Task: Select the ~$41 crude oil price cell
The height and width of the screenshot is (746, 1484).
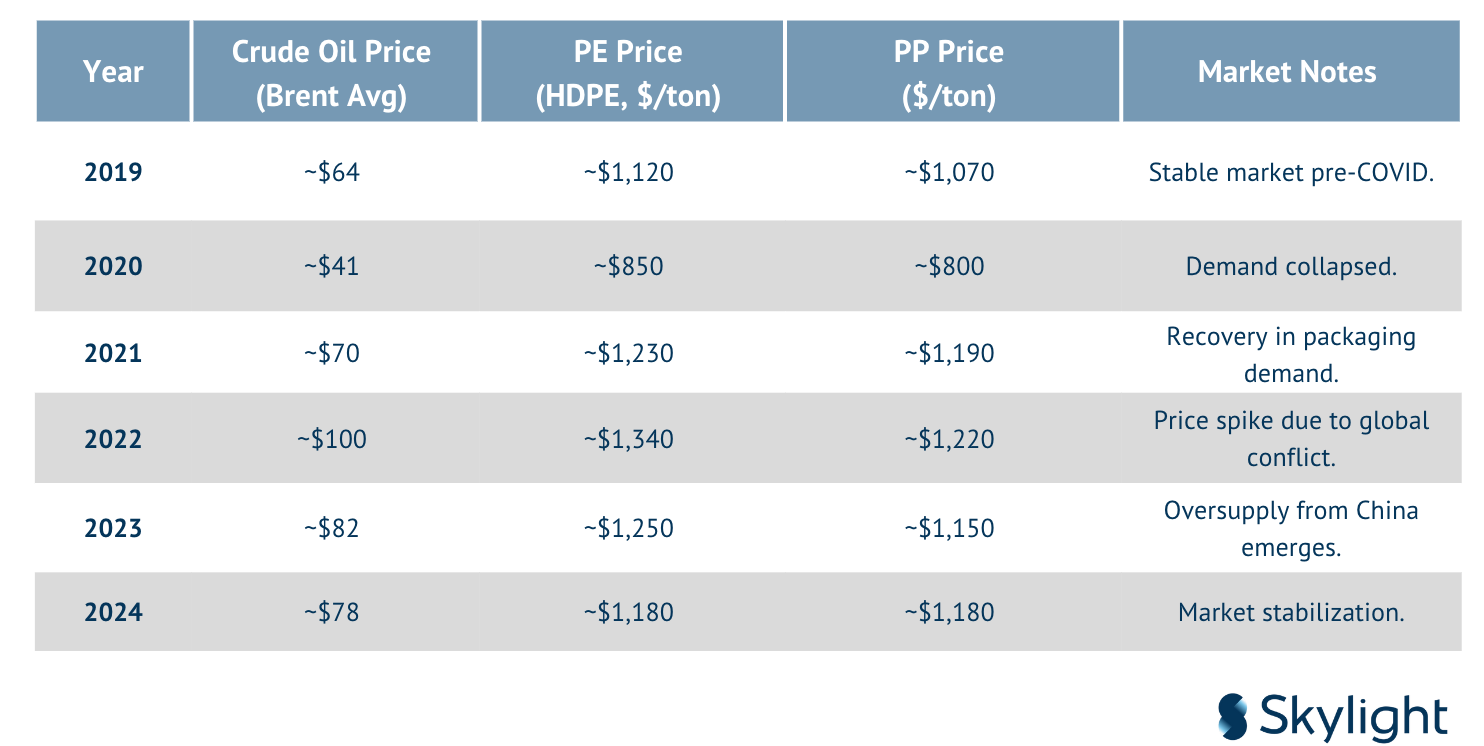Action: [x=331, y=266]
